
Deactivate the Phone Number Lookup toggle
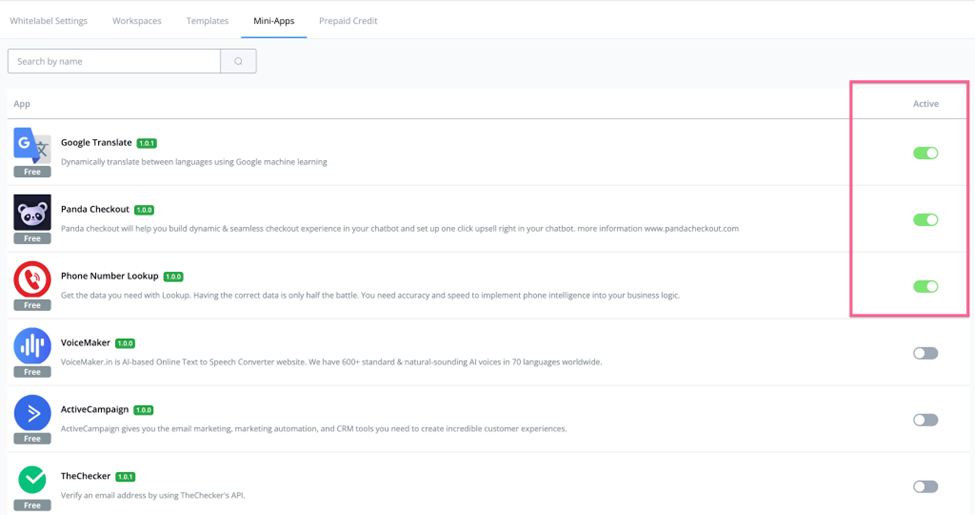tap(925, 286)
